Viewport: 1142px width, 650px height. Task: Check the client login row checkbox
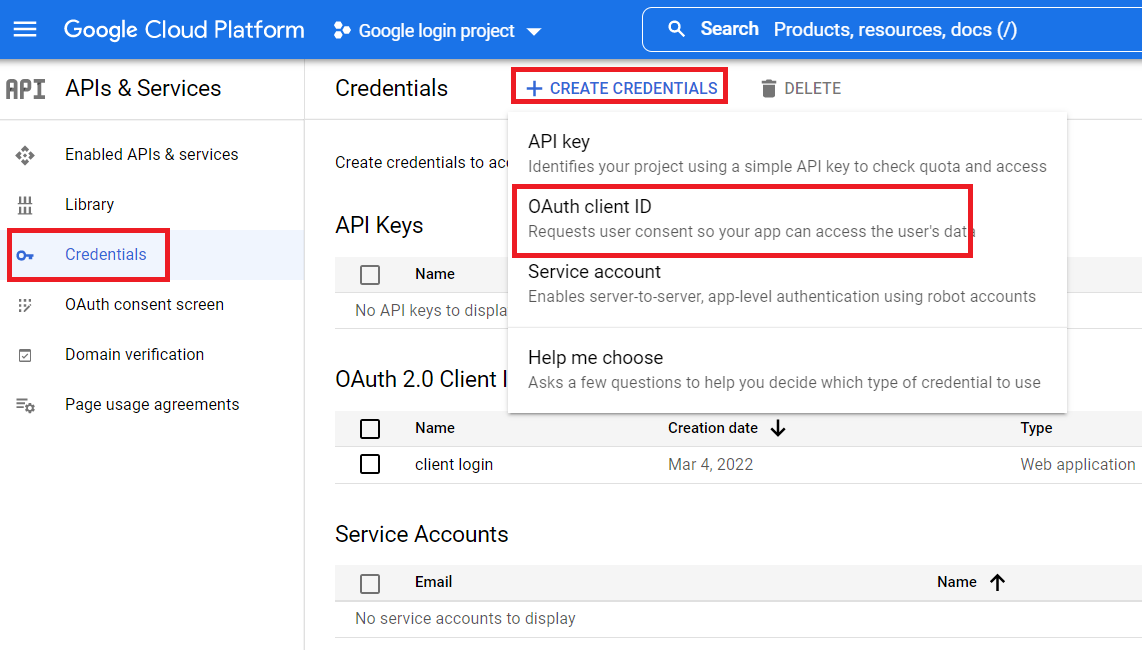(370, 464)
